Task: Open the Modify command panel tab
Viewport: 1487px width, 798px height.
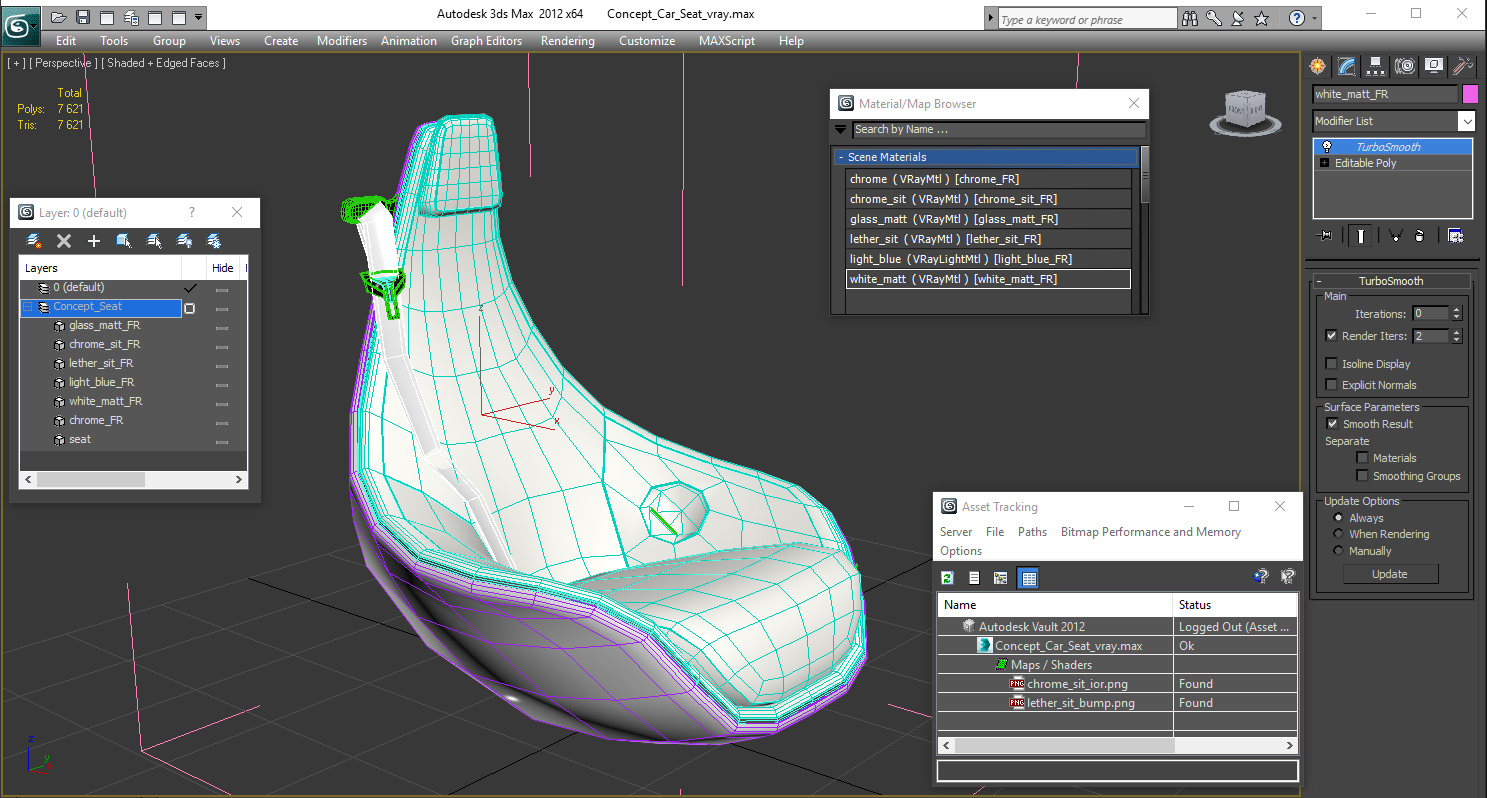Action: pos(1347,66)
